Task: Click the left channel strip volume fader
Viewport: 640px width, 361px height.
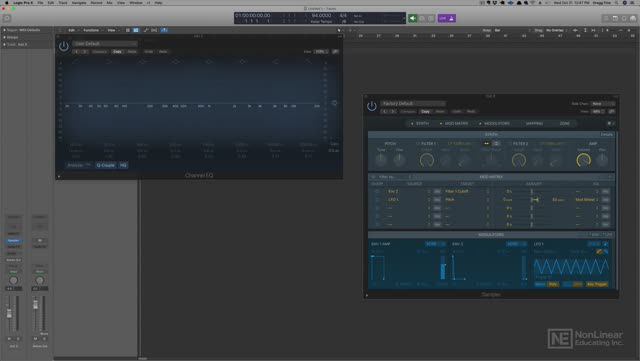Action: click(9, 313)
